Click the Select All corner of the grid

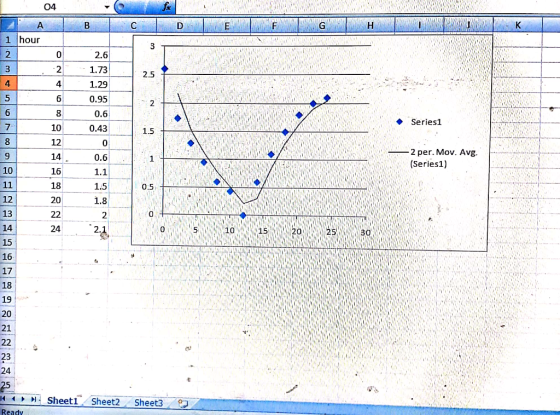tap(8, 25)
